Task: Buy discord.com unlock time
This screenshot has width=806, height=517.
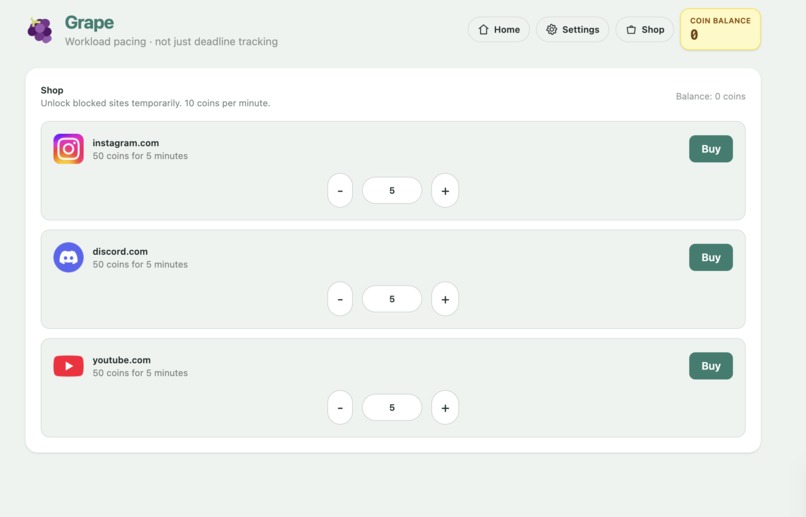Action: [711, 257]
